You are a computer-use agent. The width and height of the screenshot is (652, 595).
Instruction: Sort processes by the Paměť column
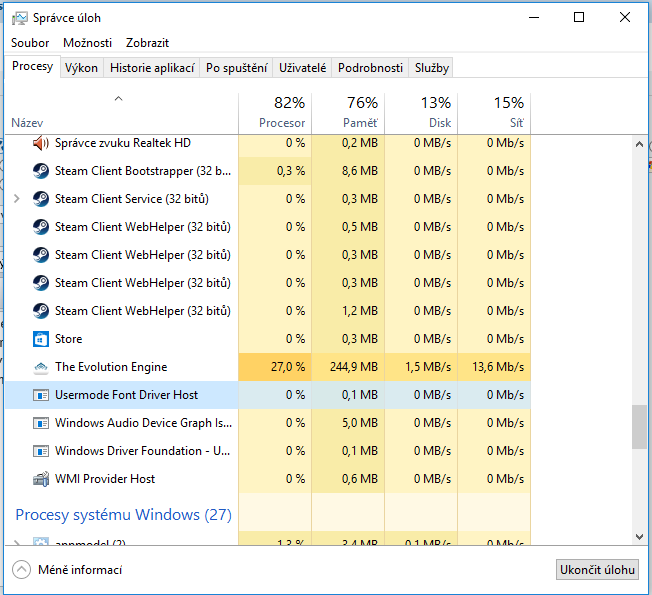348,112
